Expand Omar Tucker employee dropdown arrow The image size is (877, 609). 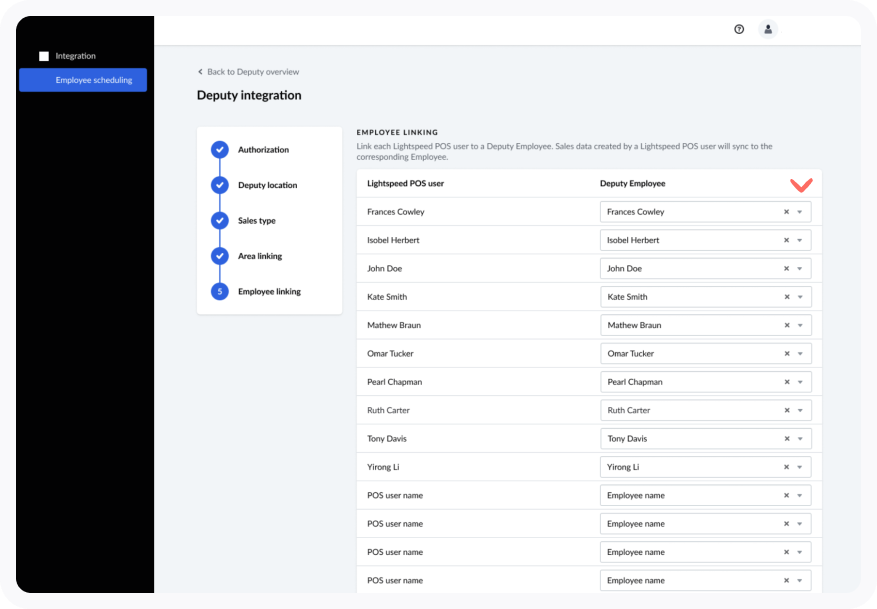(800, 354)
